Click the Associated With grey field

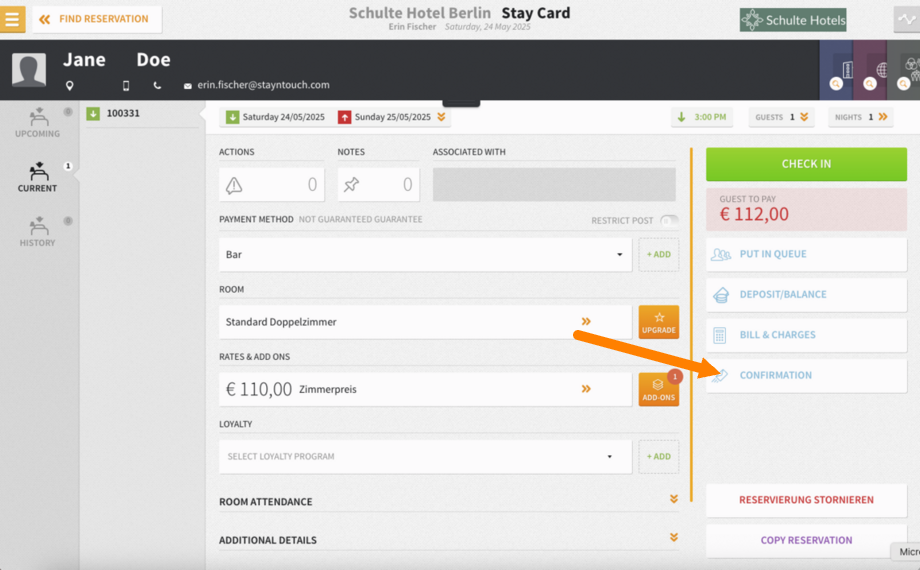pos(554,184)
